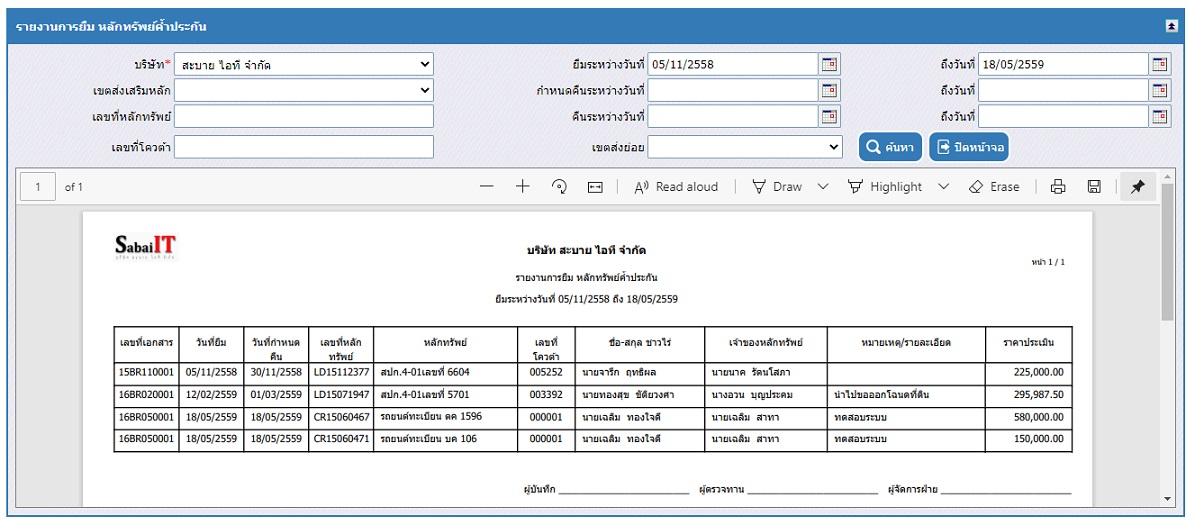Viewport: 1195px width, 525px height.
Task: Open calendar for คืนระหว่างวันที่ end date
Action: tap(1159, 117)
